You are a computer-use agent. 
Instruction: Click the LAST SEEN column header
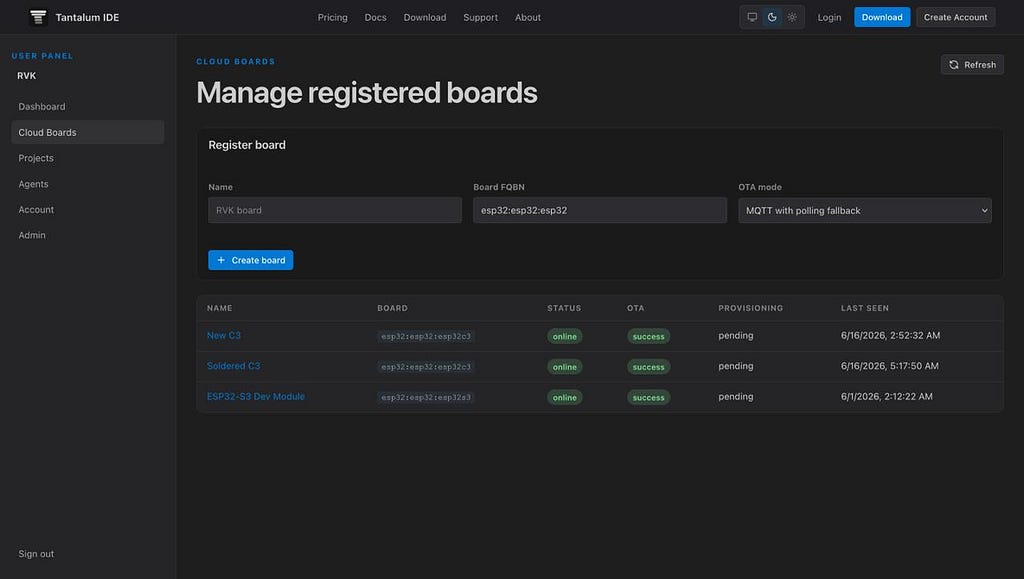(865, 308)
